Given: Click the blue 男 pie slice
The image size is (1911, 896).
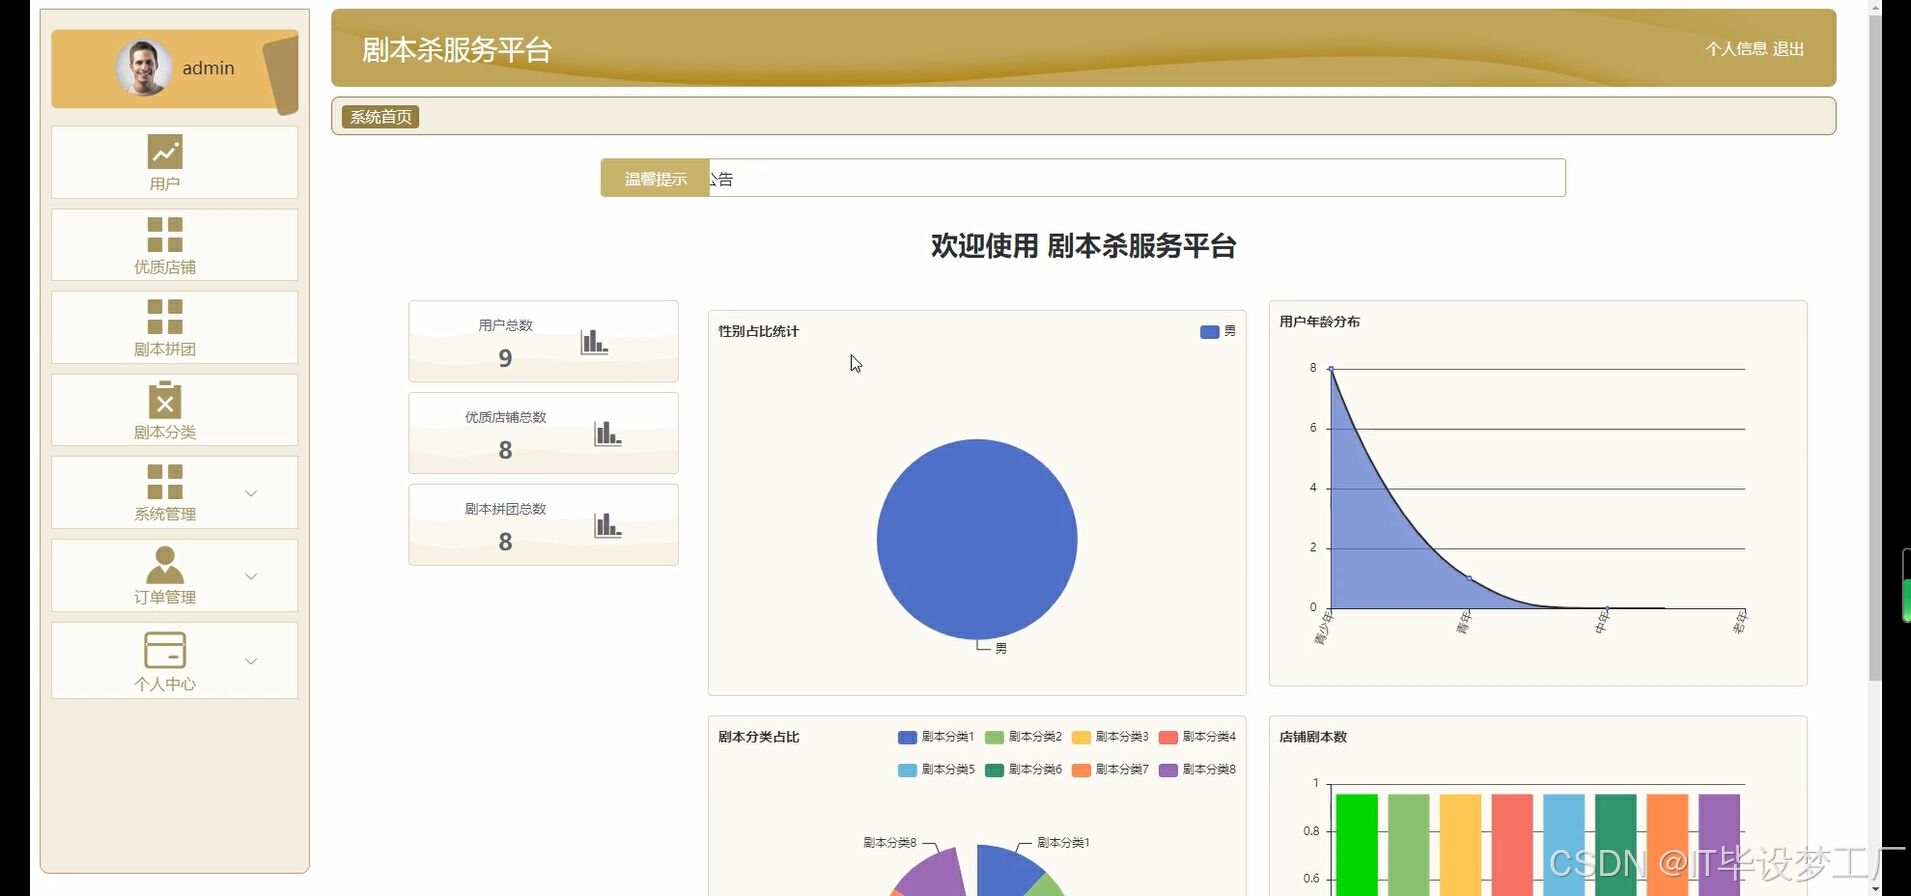Looking at the screenshot, I should [x=977, y=539].
